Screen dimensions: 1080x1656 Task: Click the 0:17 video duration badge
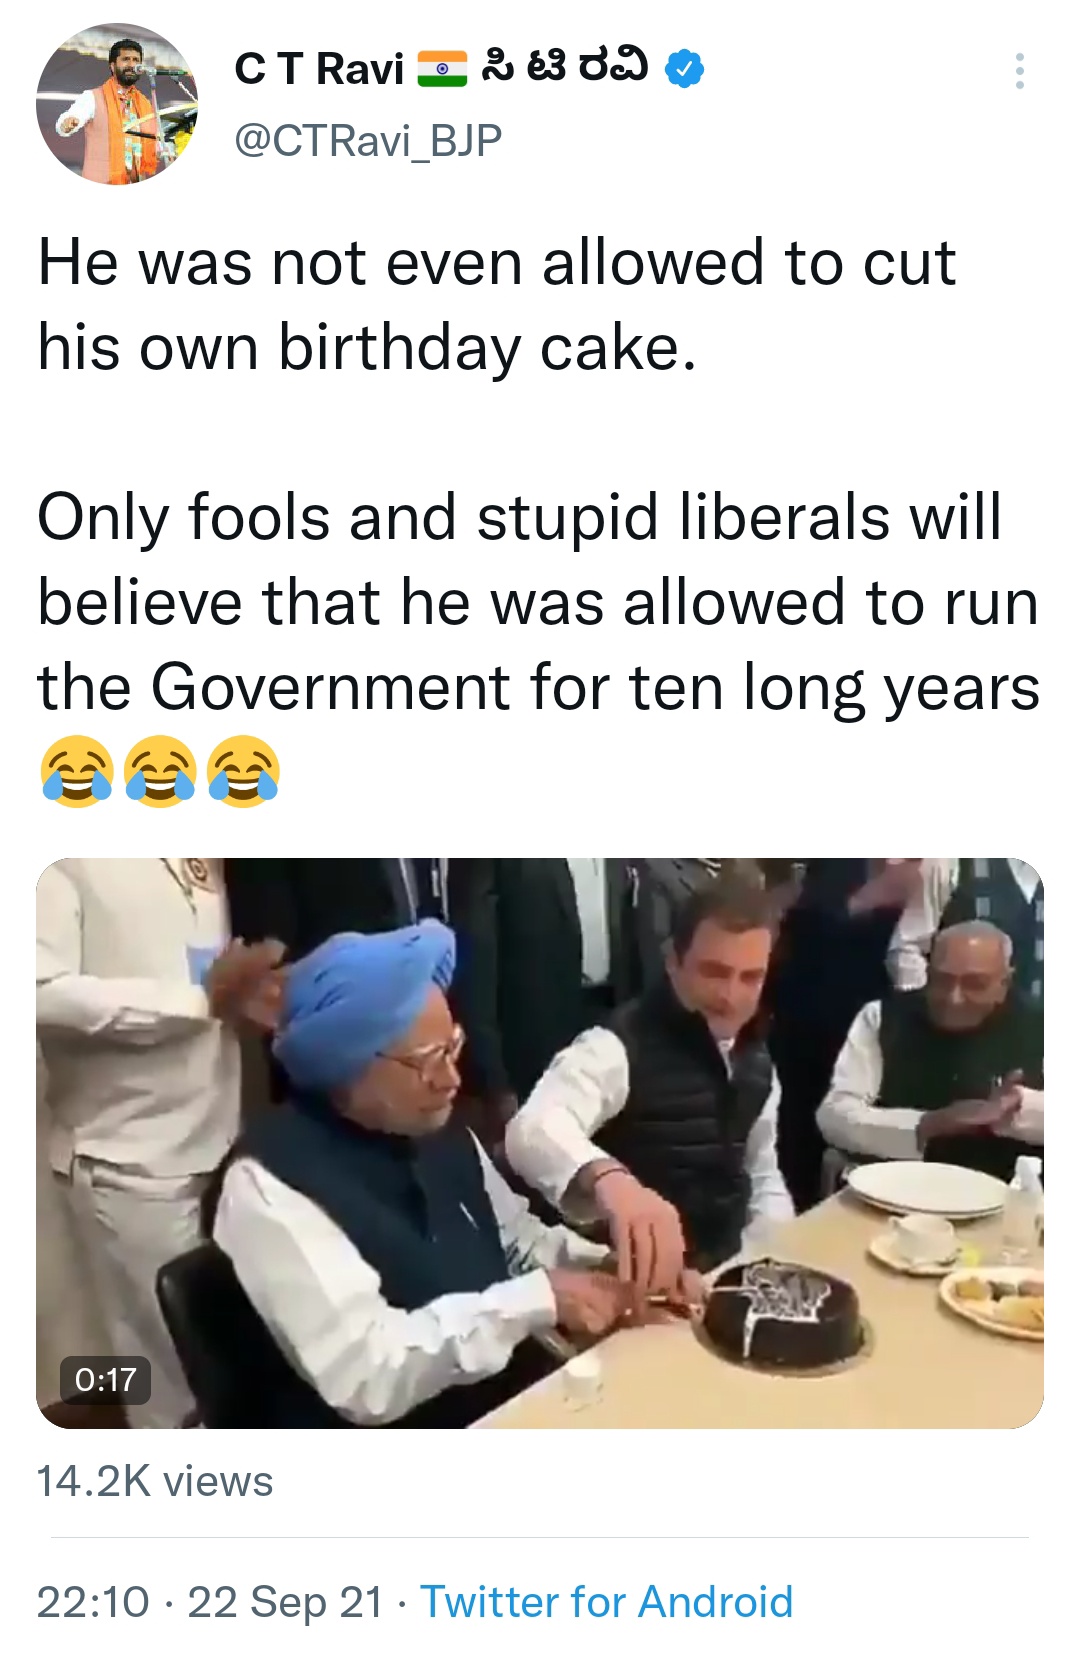[105, 1380]
